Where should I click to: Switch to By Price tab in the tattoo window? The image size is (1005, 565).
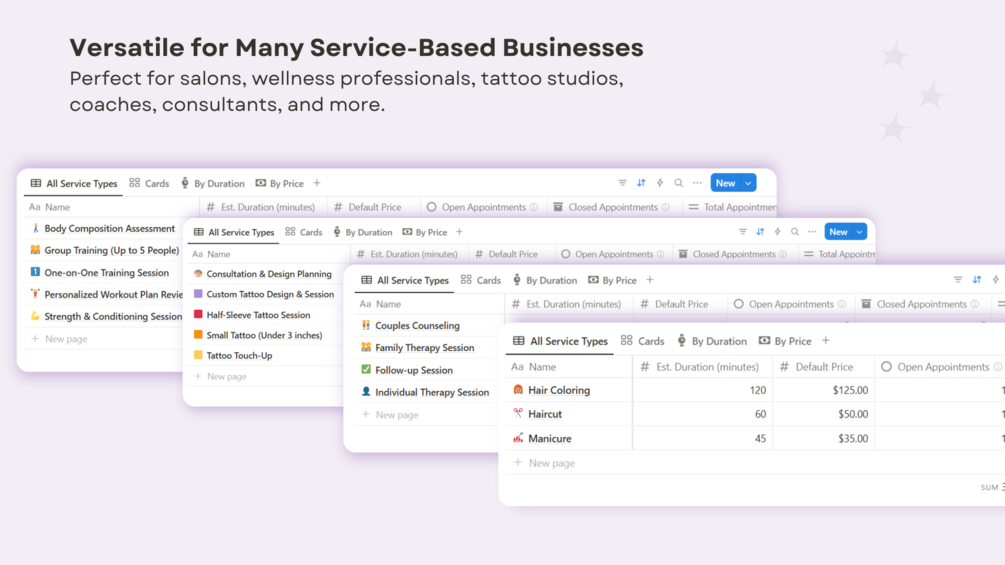click(x=424, y=232)
